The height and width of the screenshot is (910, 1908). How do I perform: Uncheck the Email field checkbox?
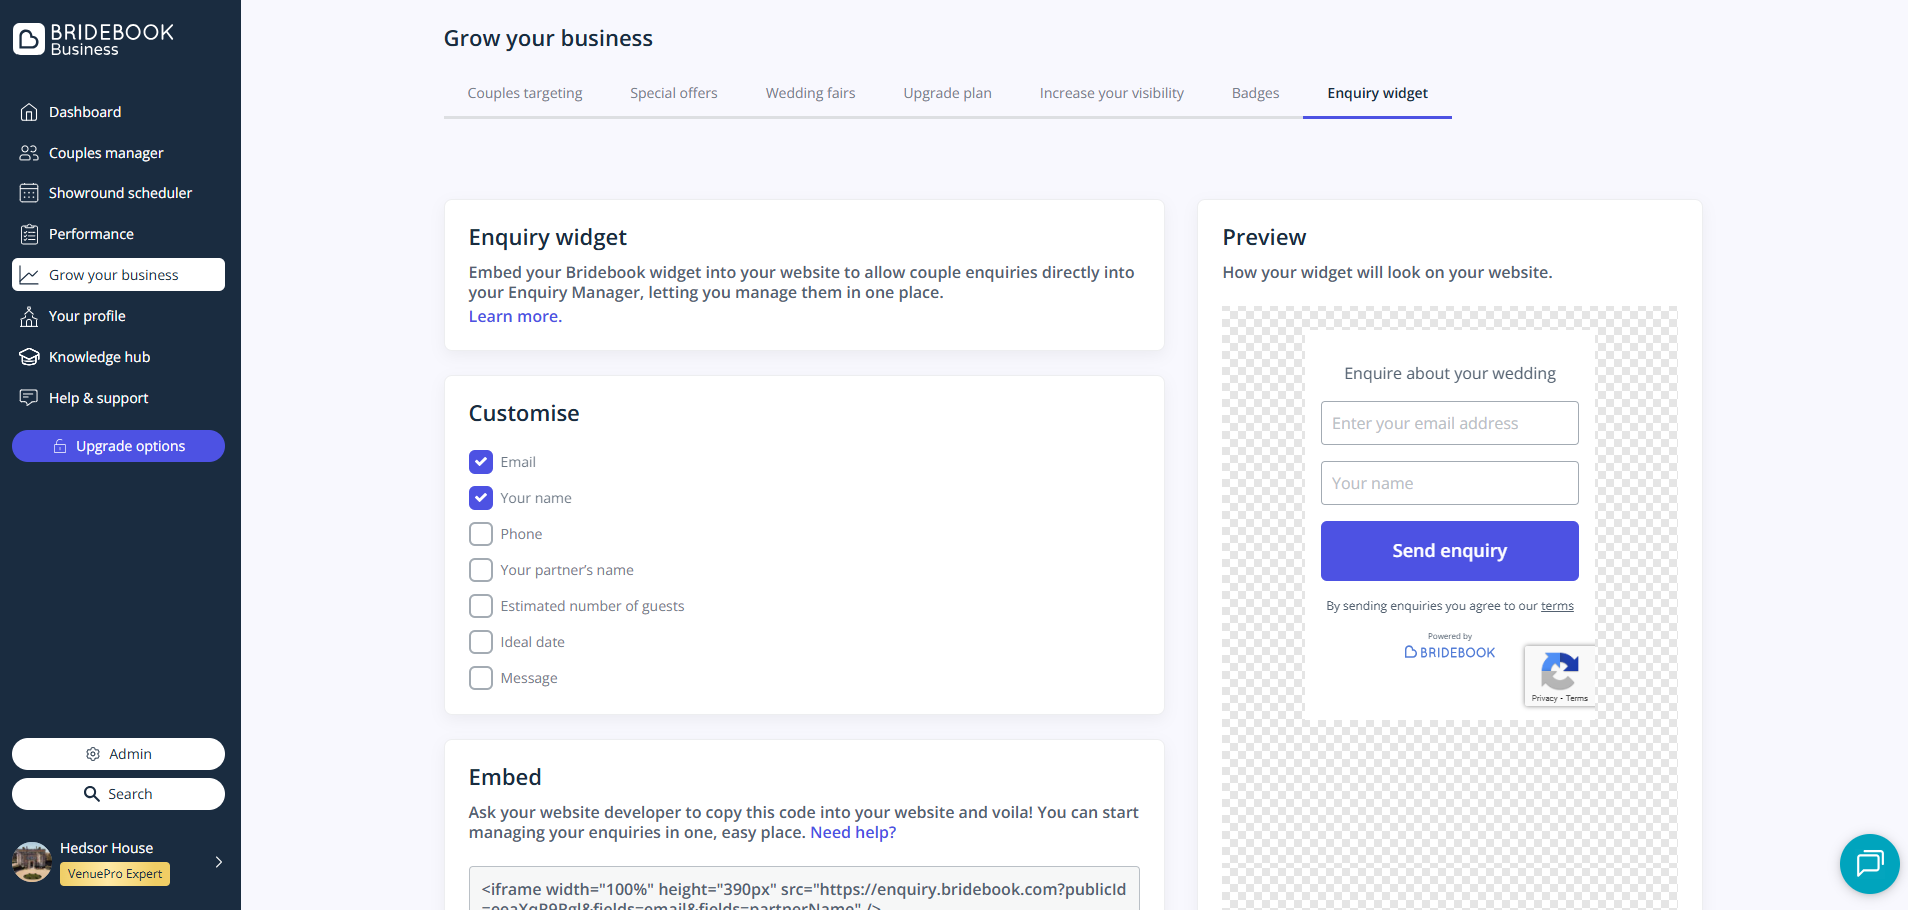coord(481,462)
